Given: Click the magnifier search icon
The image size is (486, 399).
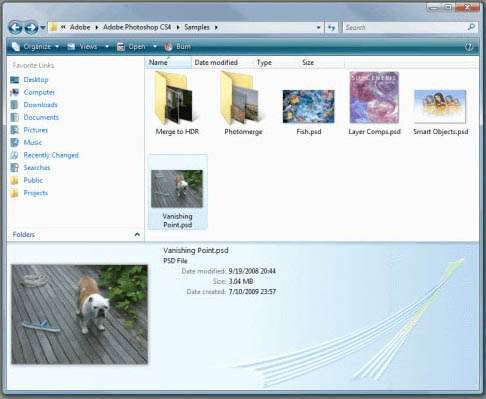Looking at the screenshot, I should [471, 27].
